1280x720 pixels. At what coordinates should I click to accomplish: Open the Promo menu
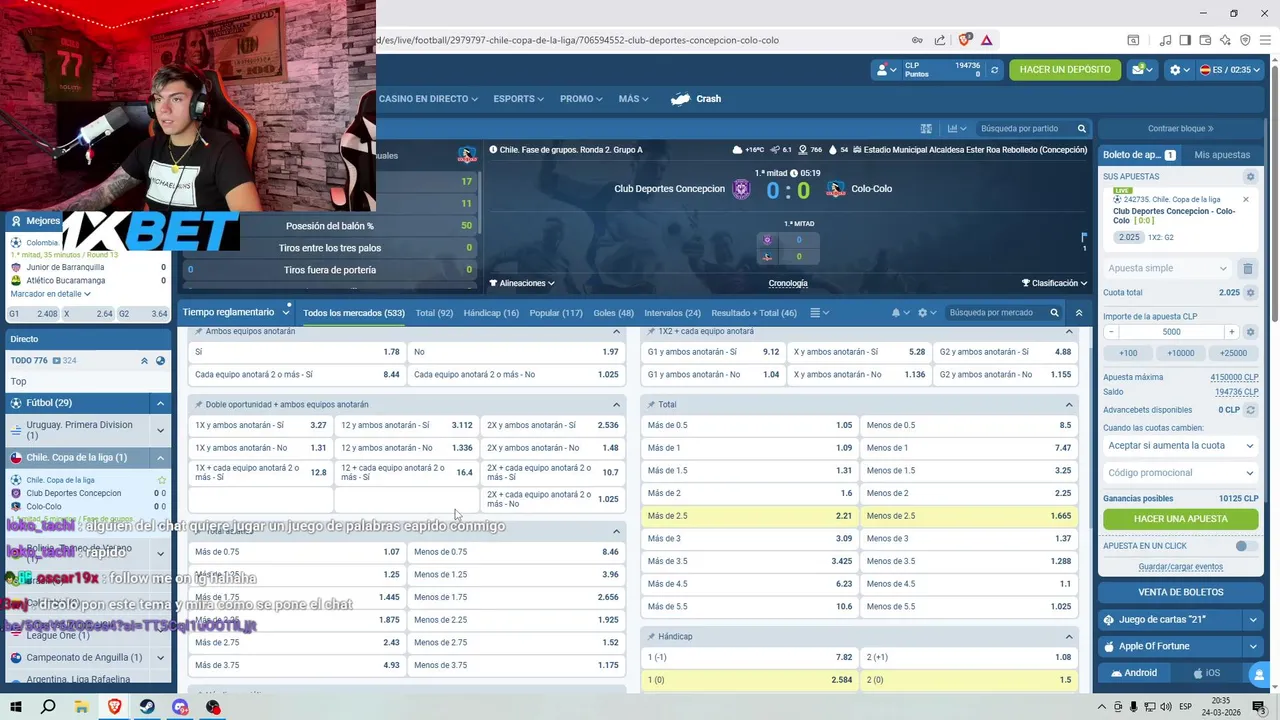[x=581, y=99]
